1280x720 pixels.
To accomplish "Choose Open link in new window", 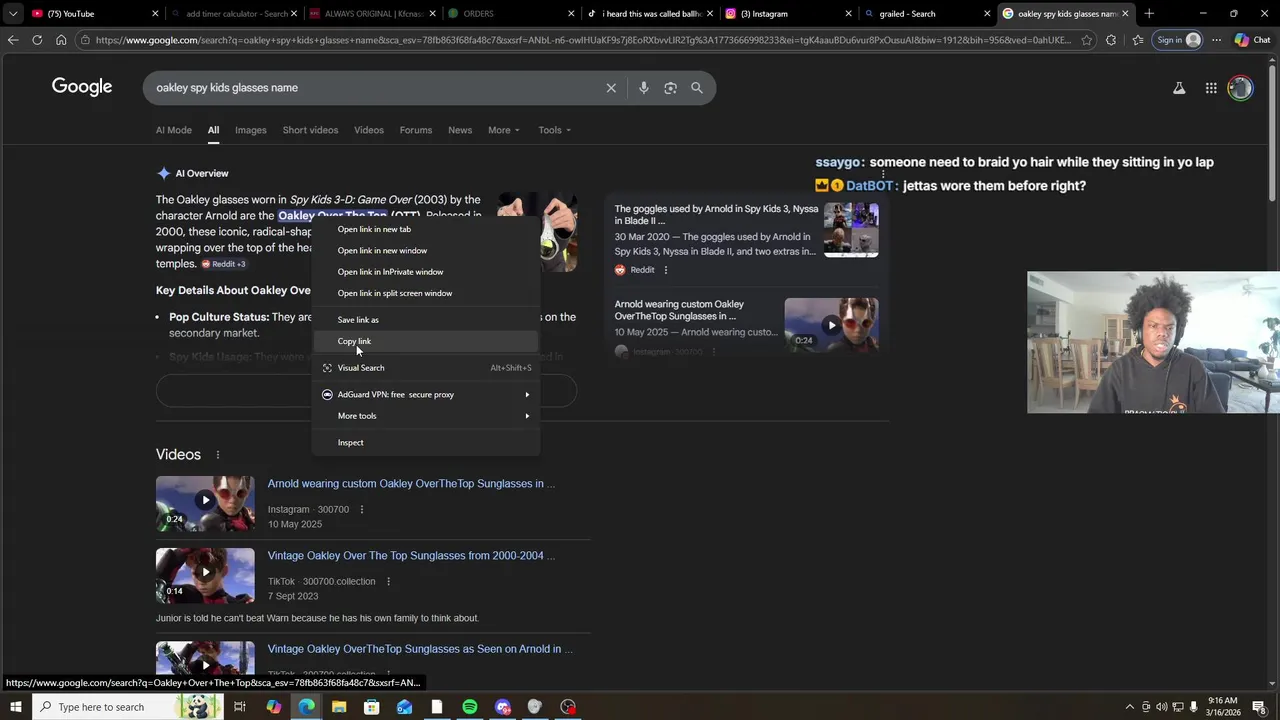I will click(x=426, y=251).
